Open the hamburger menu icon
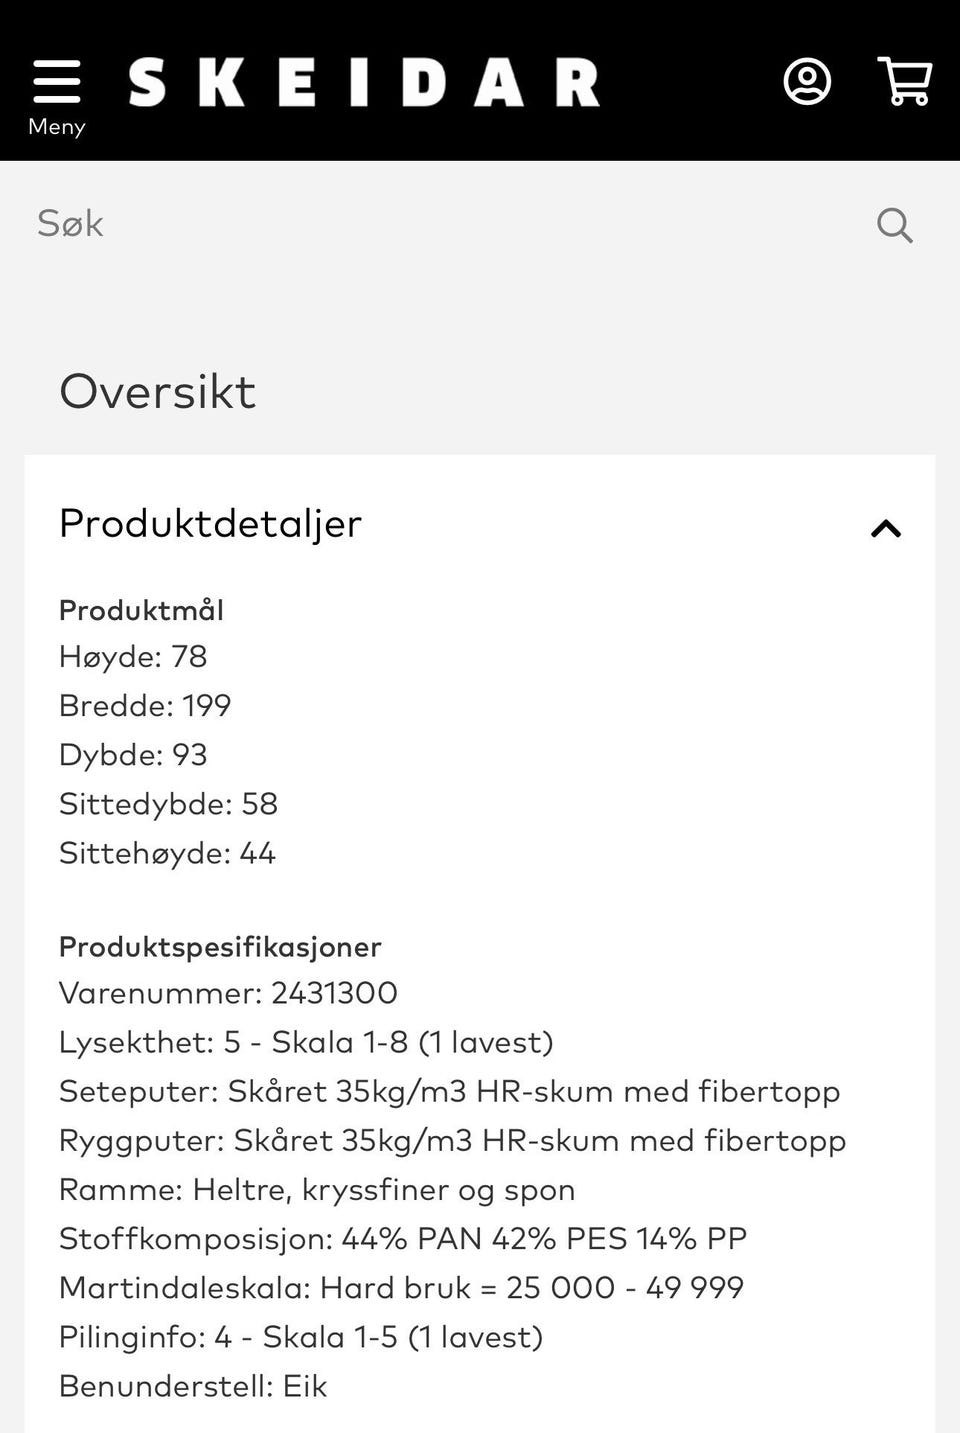 coord(56,81)
